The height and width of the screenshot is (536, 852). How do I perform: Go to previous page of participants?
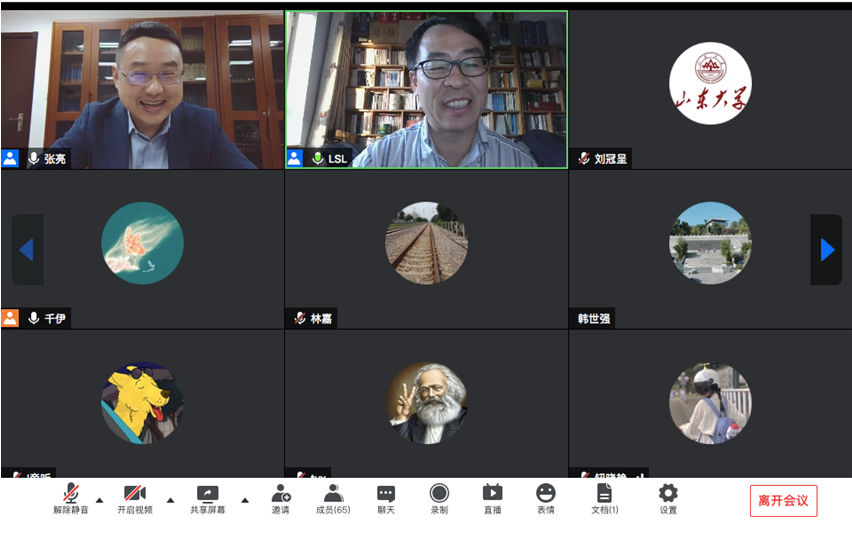tap(27, 250)
